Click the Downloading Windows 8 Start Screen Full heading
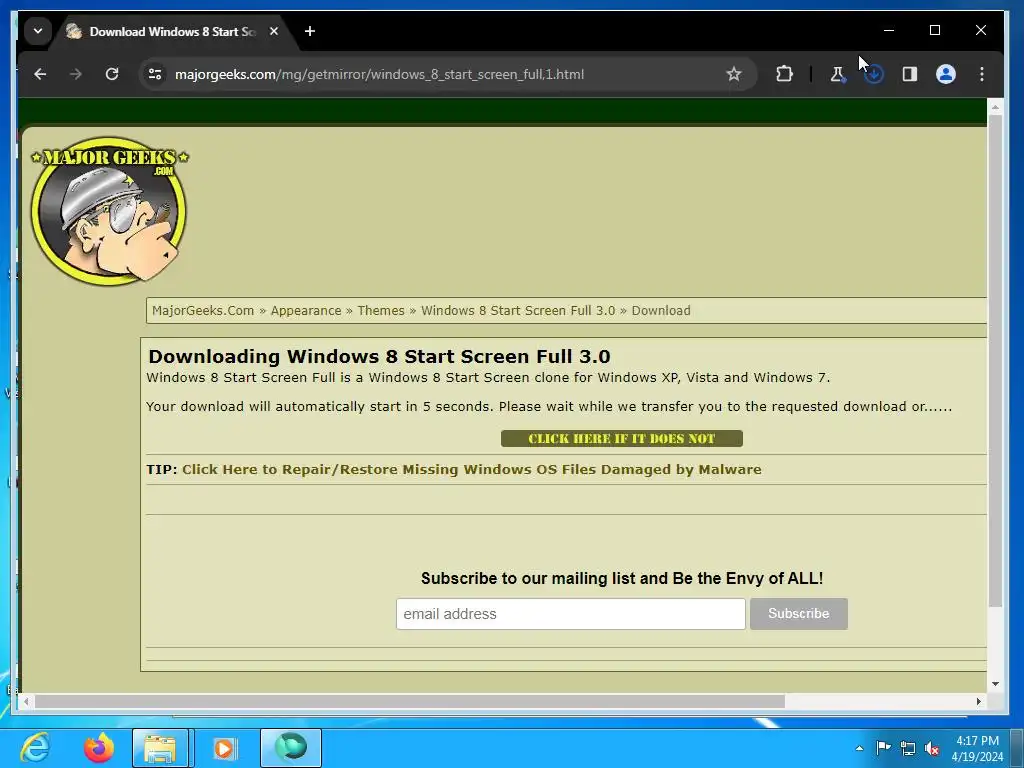1024x768 pixels. tap(379, 357)
